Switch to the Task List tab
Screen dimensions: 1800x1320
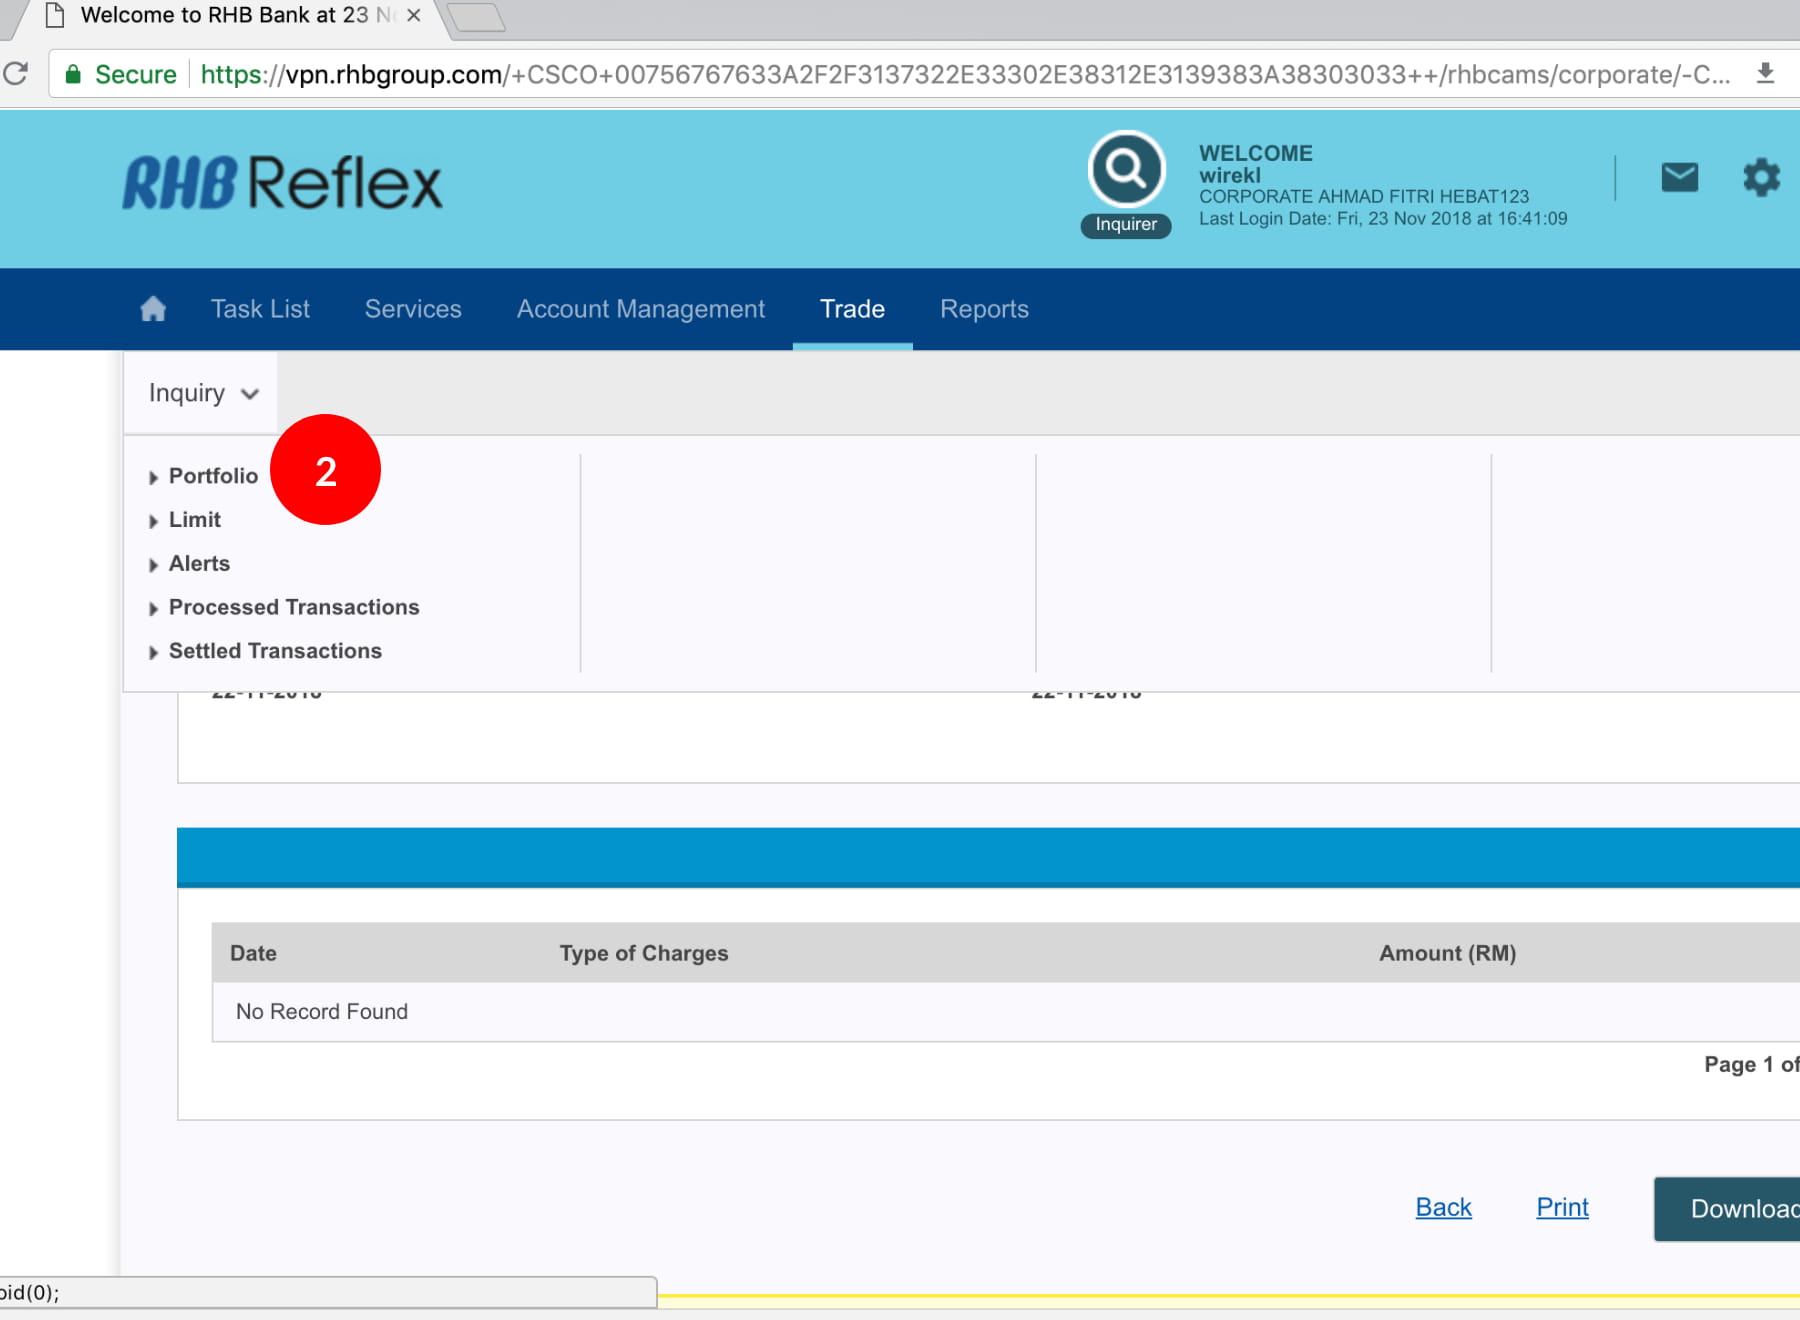(260, 309)
